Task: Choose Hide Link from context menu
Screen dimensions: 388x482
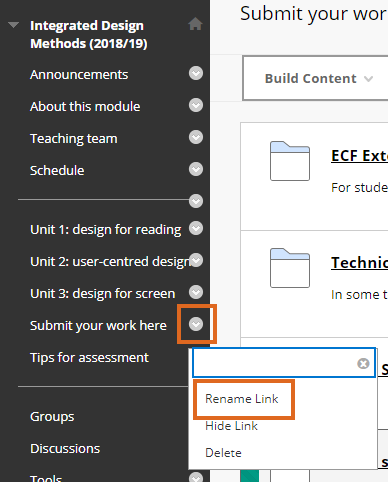Action: tap(231, 426)
